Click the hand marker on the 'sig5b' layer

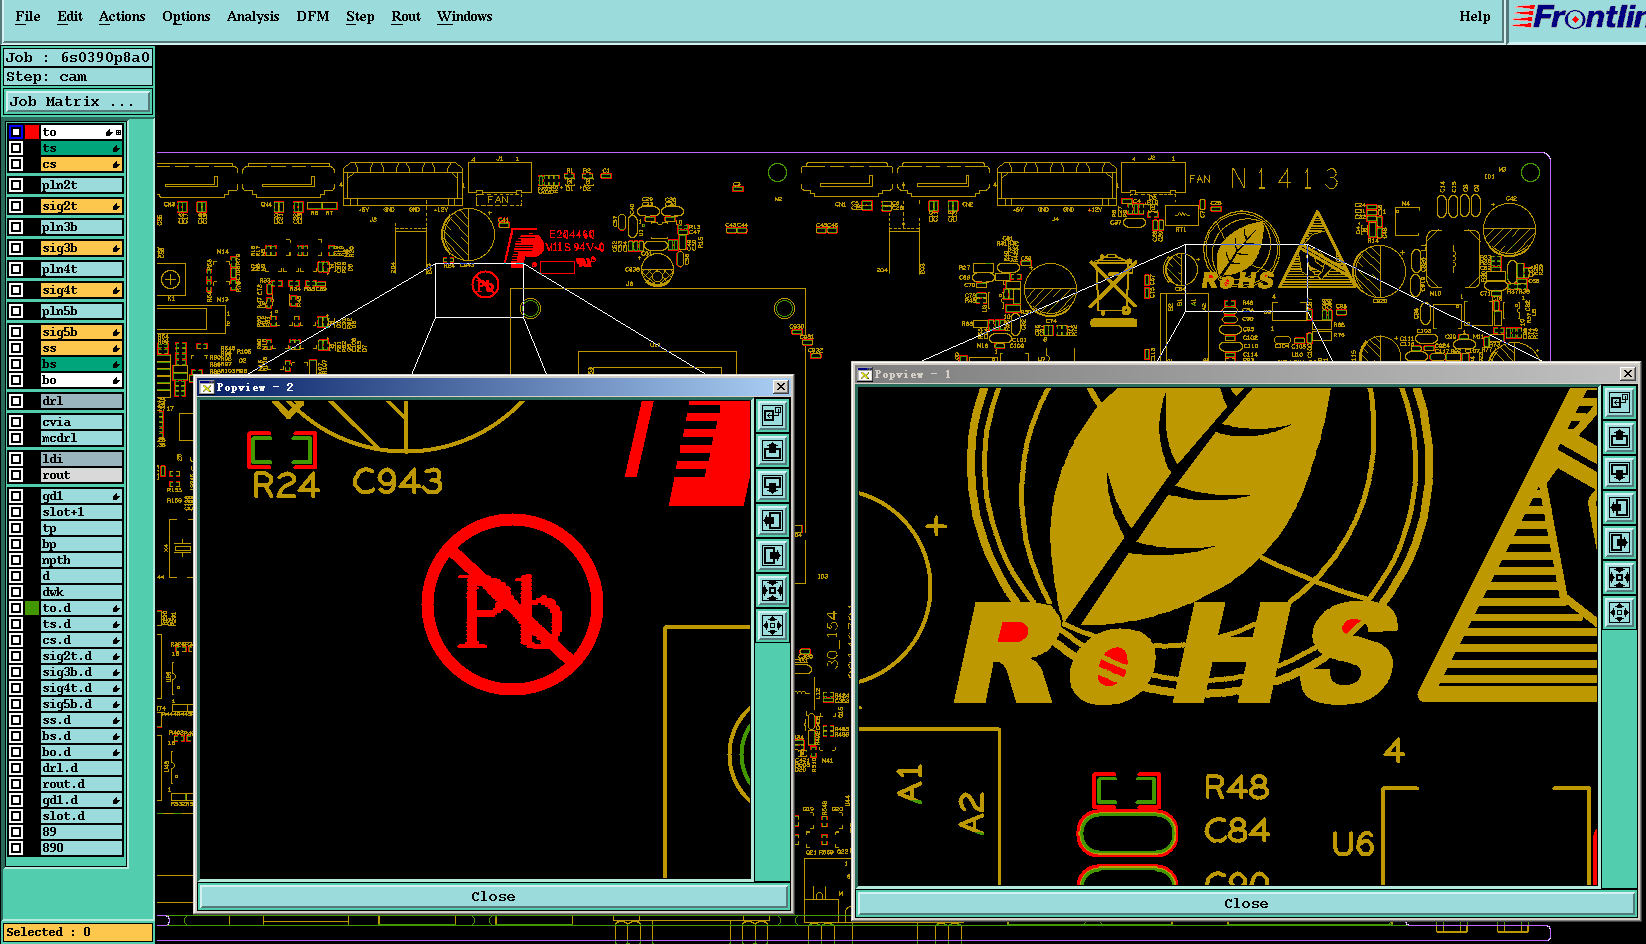coord(116,332)
